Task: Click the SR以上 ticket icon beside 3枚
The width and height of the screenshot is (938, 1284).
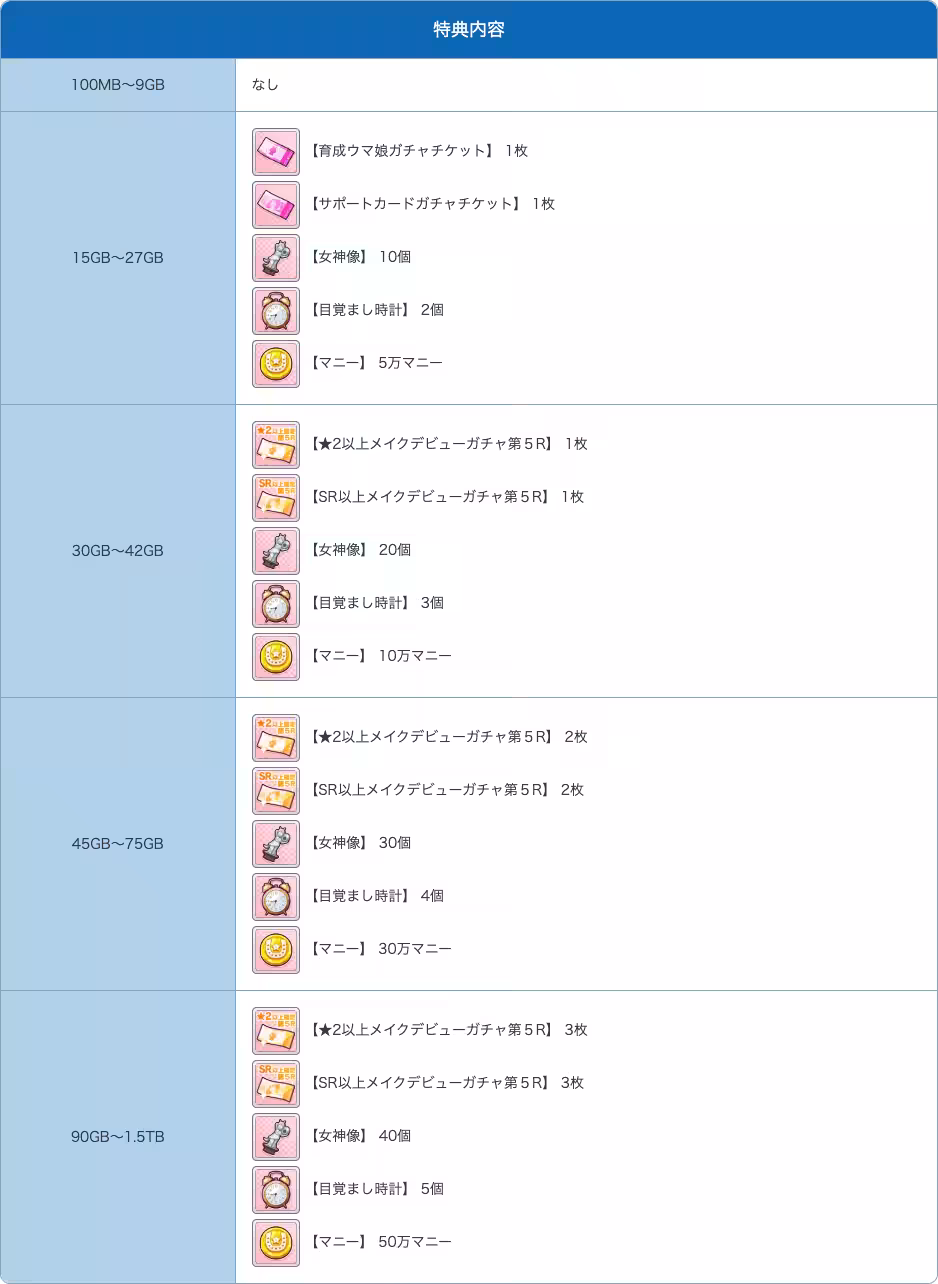Action: tap(275, 1084)
